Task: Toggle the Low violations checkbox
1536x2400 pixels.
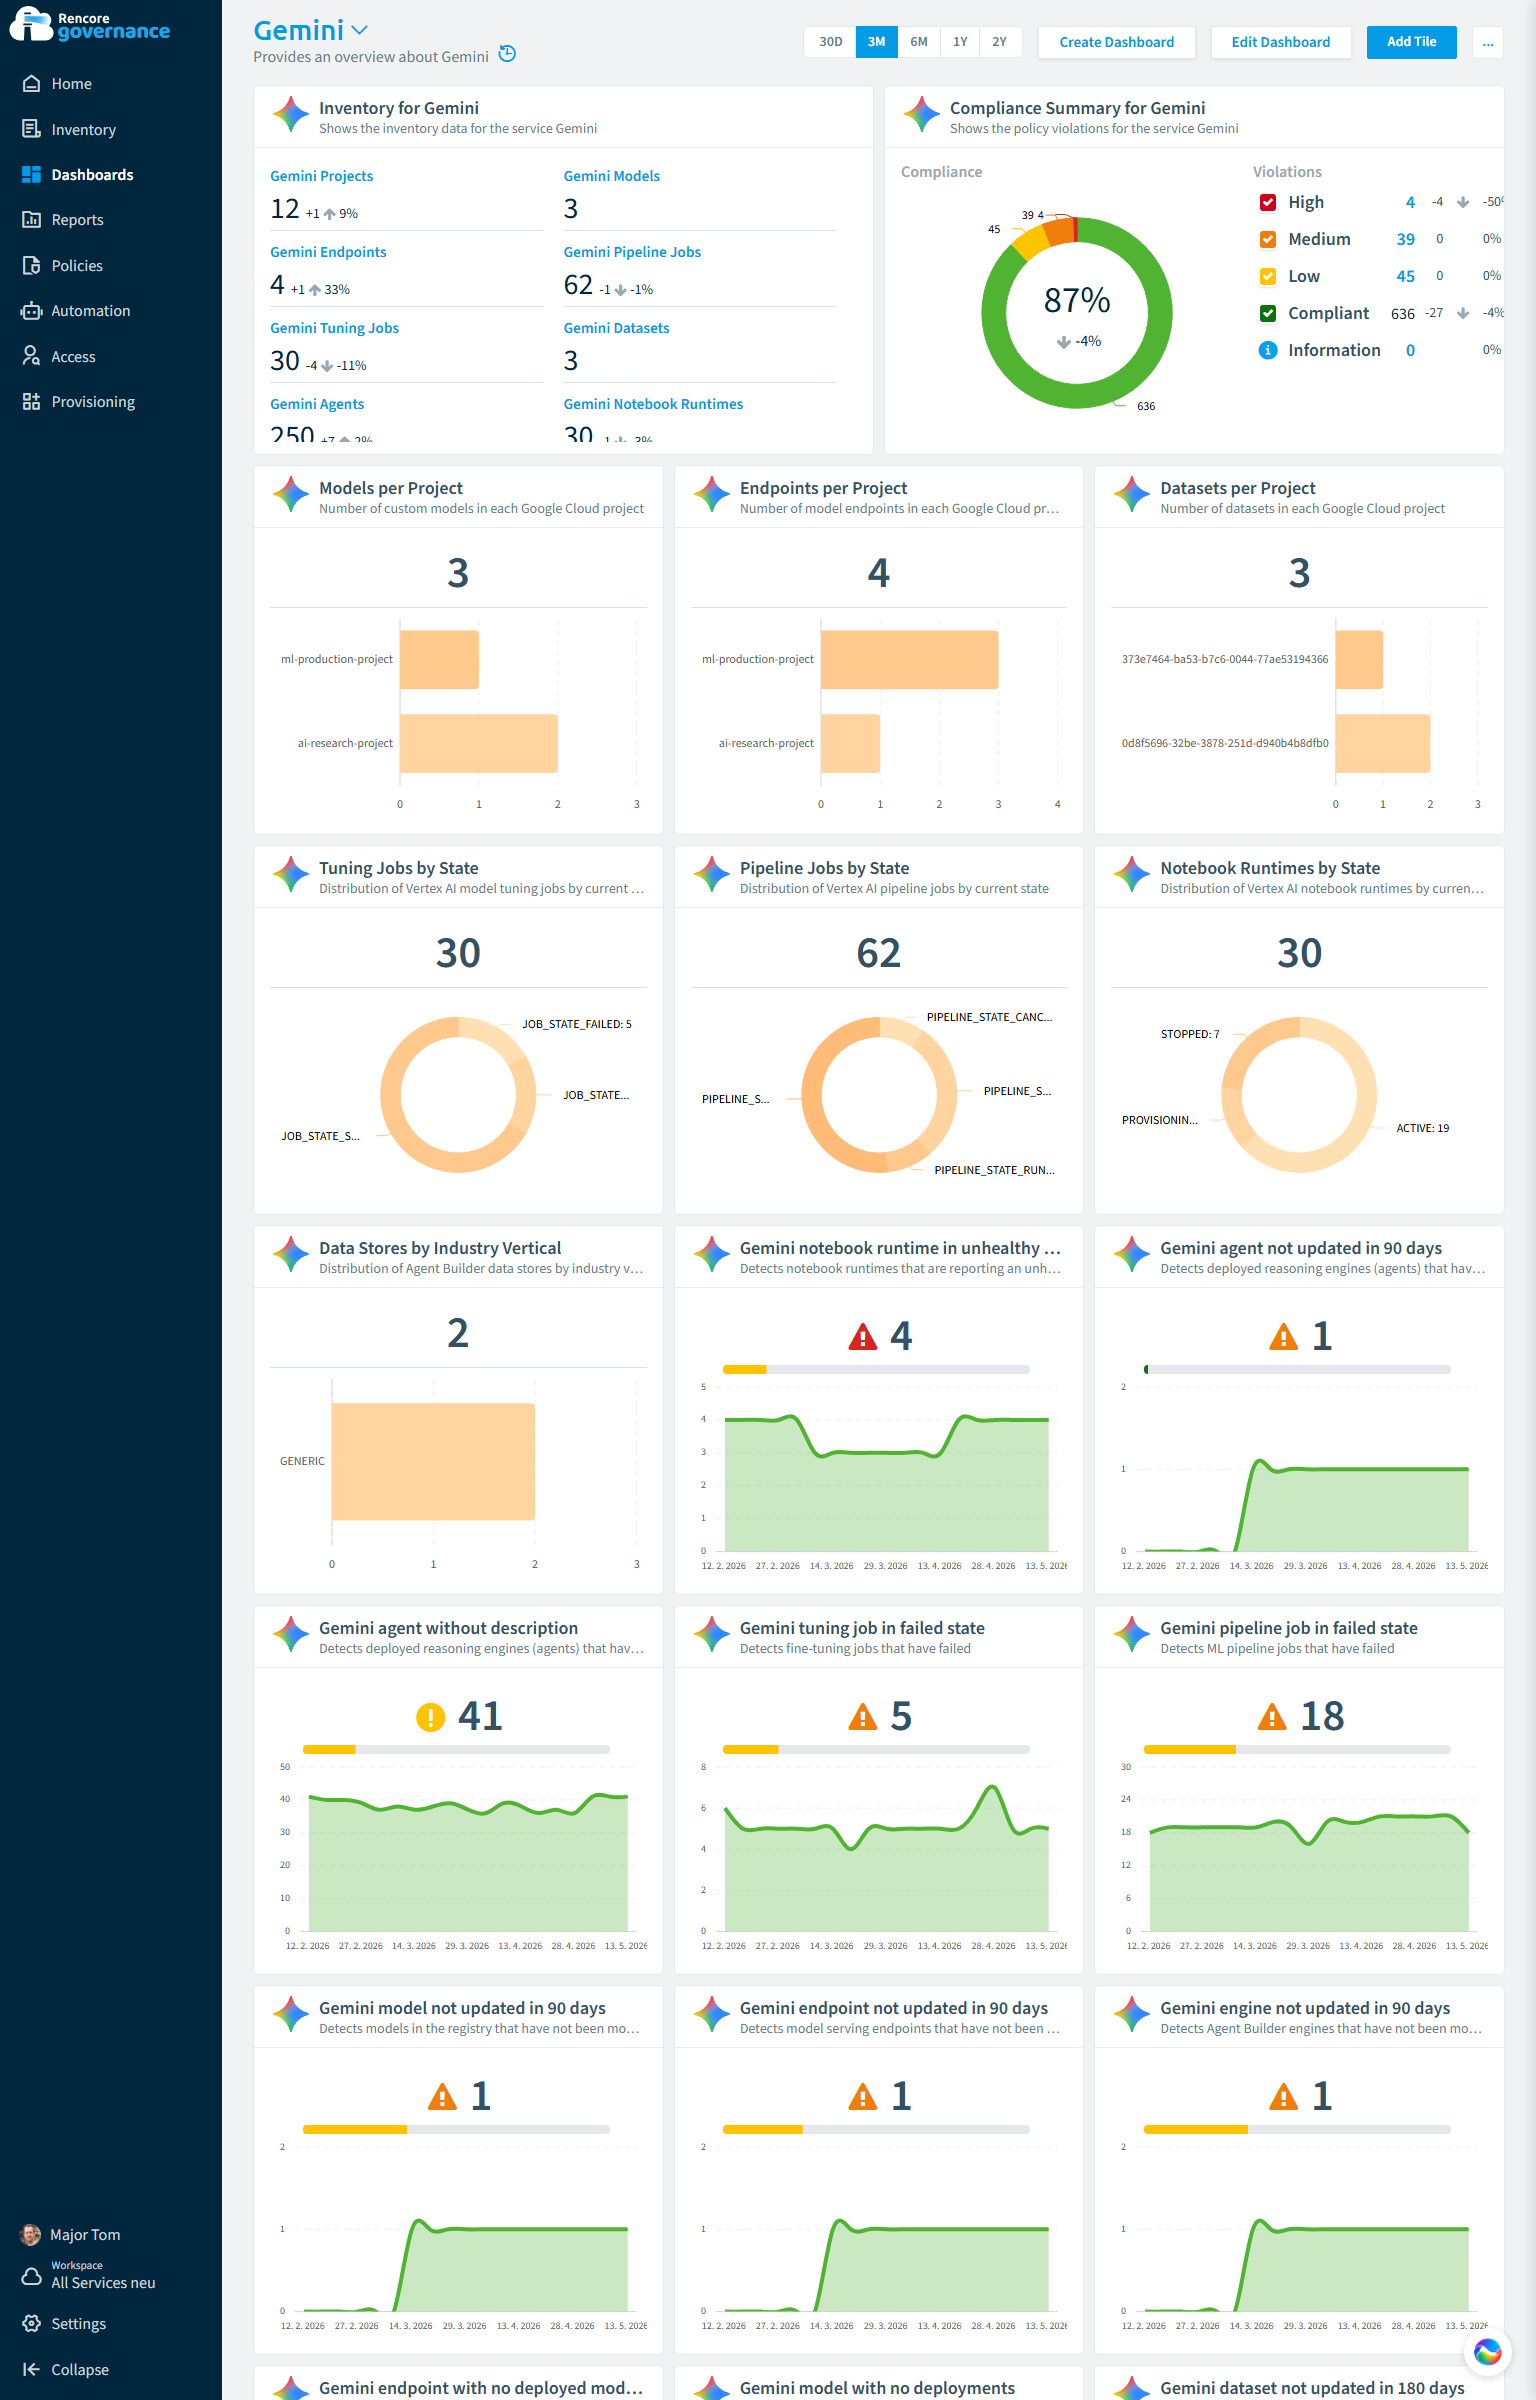Action: (x=1268, y=276)
